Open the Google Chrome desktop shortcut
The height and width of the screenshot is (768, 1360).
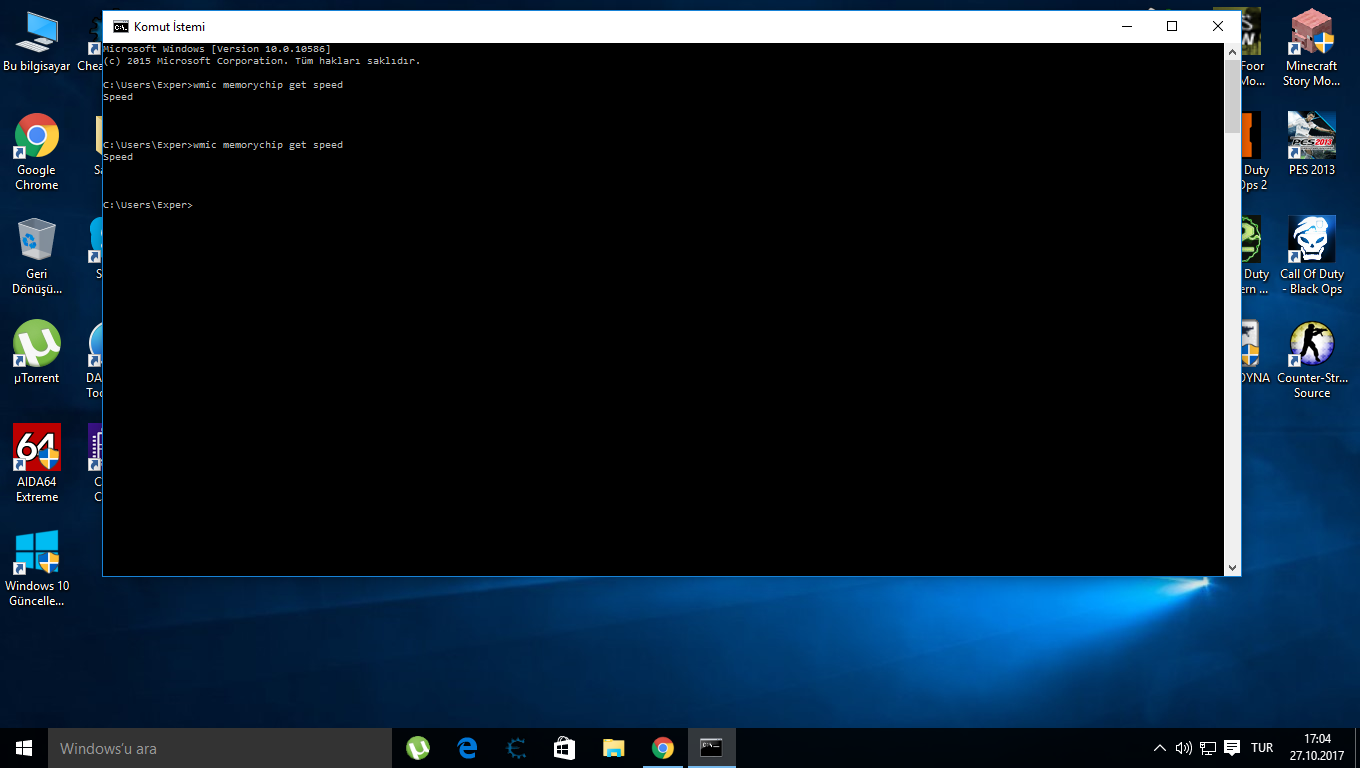[37, 137]
